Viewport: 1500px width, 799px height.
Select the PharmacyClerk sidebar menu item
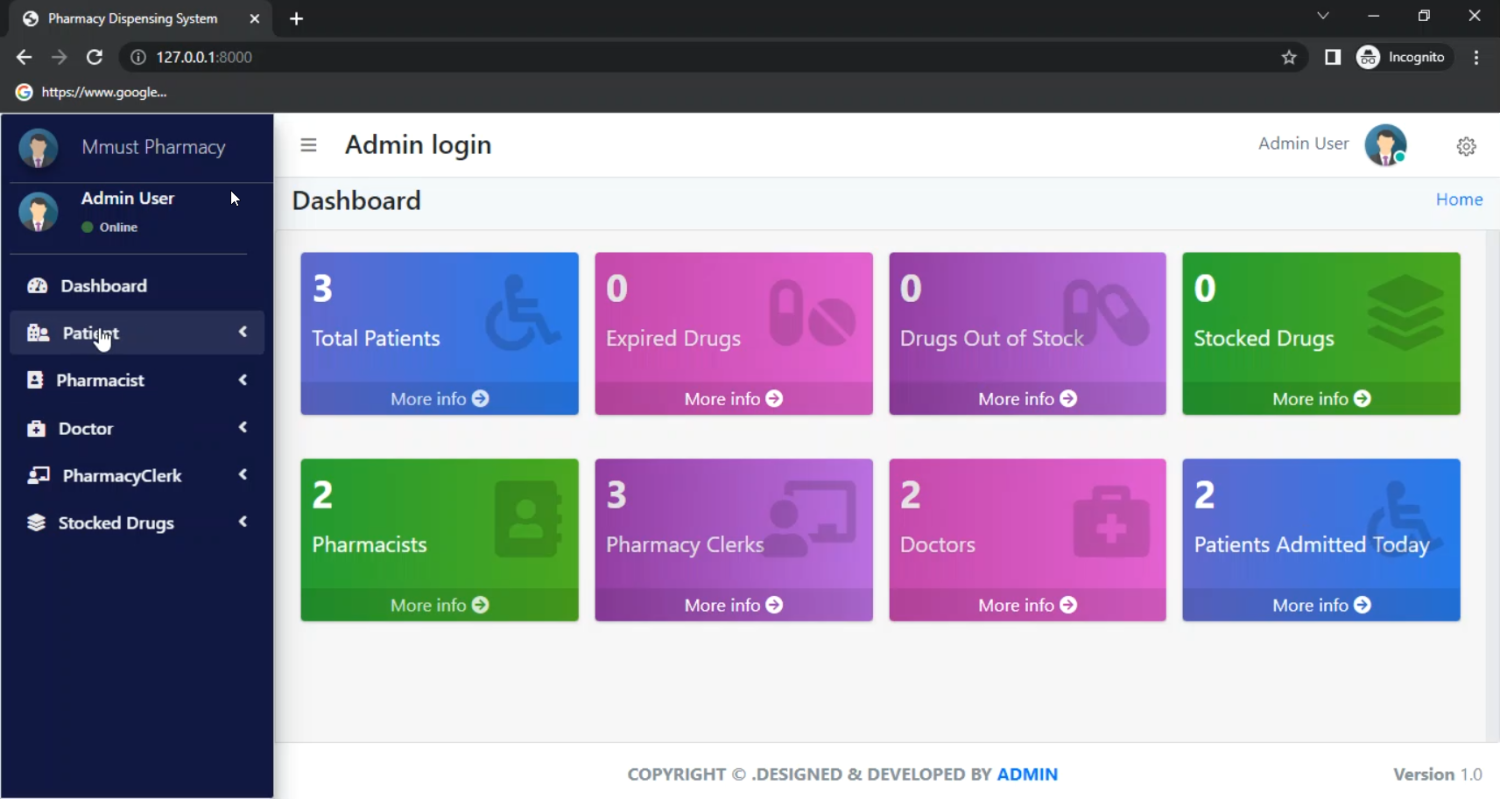[137, 475]
